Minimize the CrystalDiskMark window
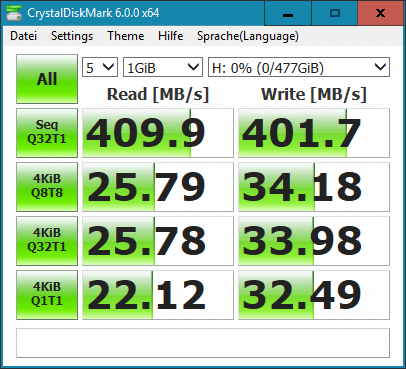The image size is (406, 369). pyautogui.click(x=288, y=13)
